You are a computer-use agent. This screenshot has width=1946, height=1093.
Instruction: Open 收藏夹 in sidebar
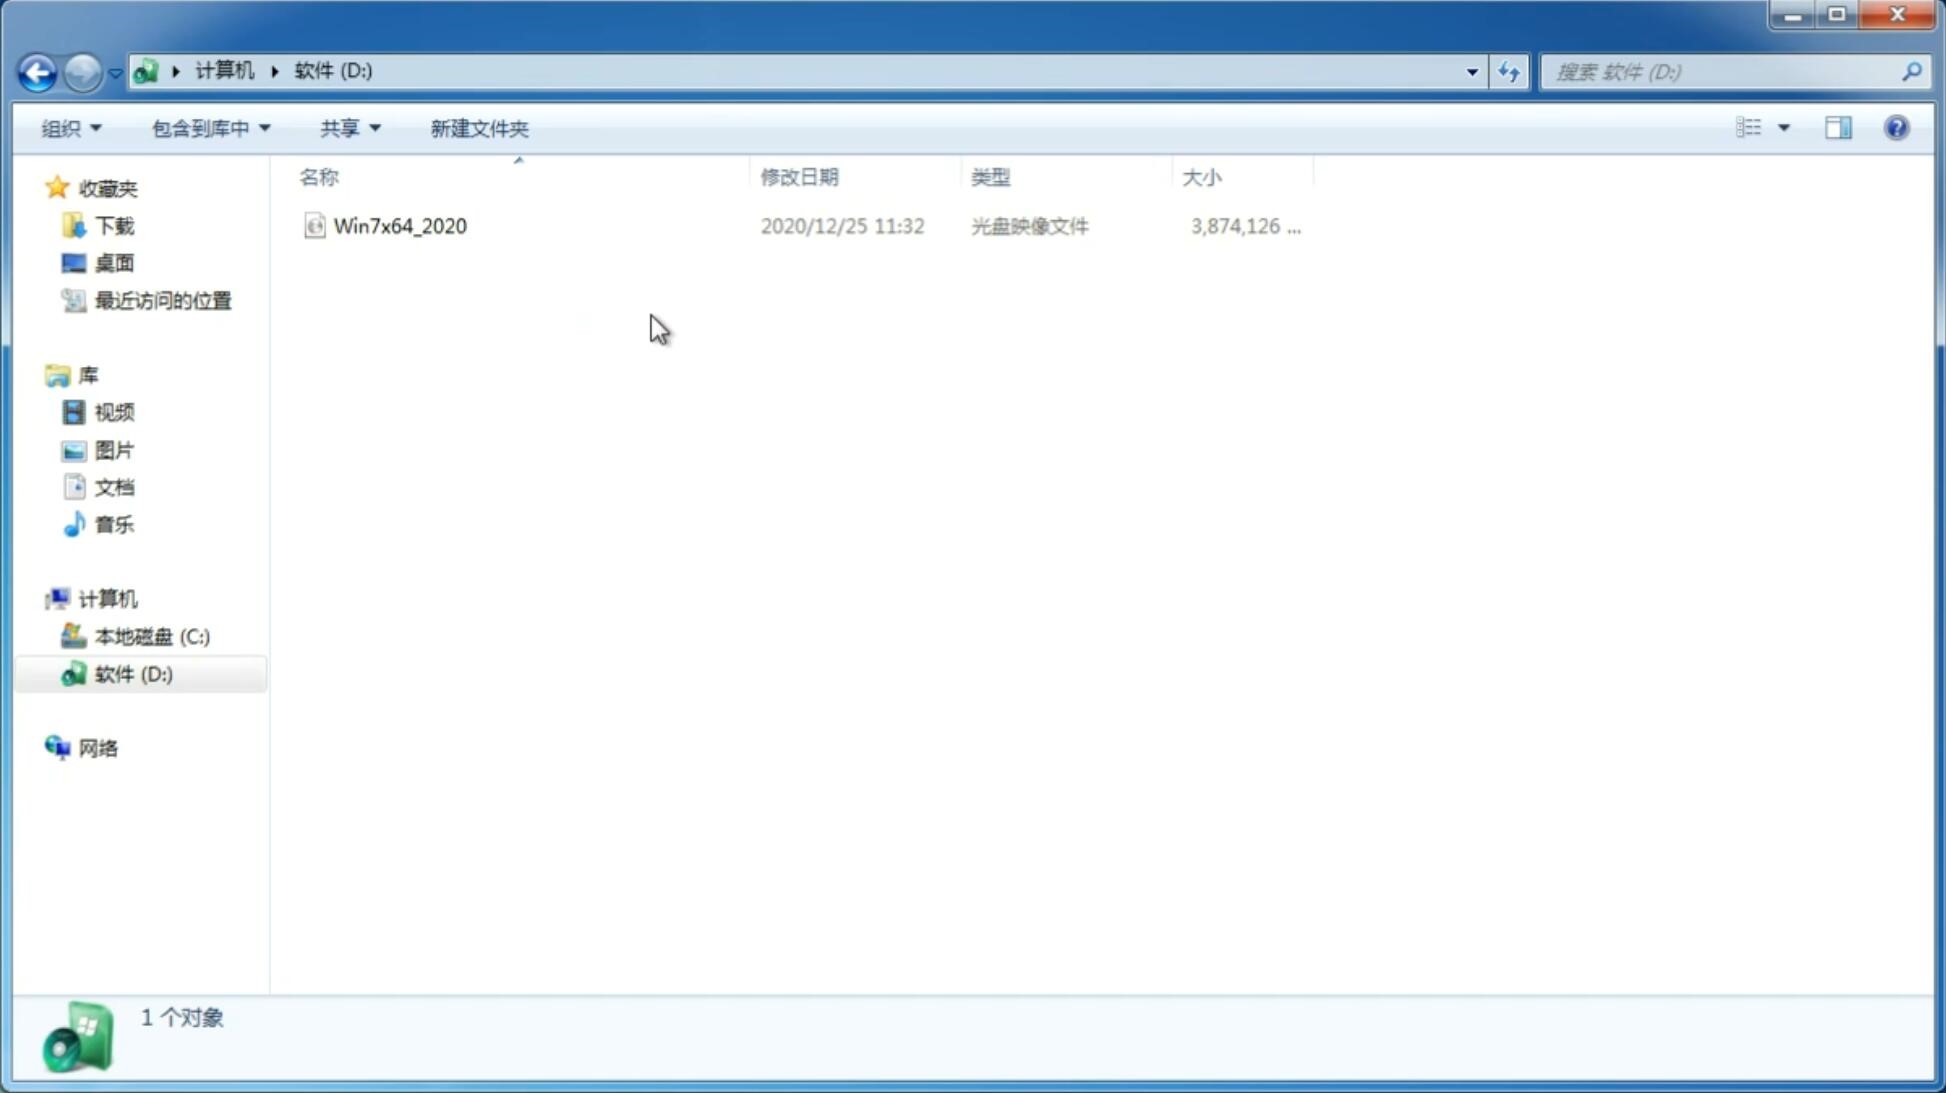point(108,187)
